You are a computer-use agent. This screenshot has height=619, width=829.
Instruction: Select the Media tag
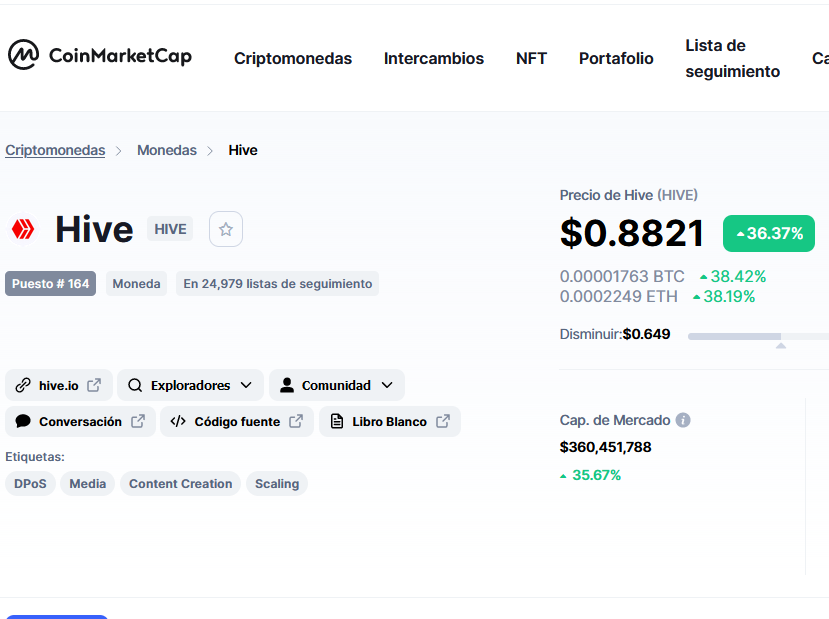point(88,484)
